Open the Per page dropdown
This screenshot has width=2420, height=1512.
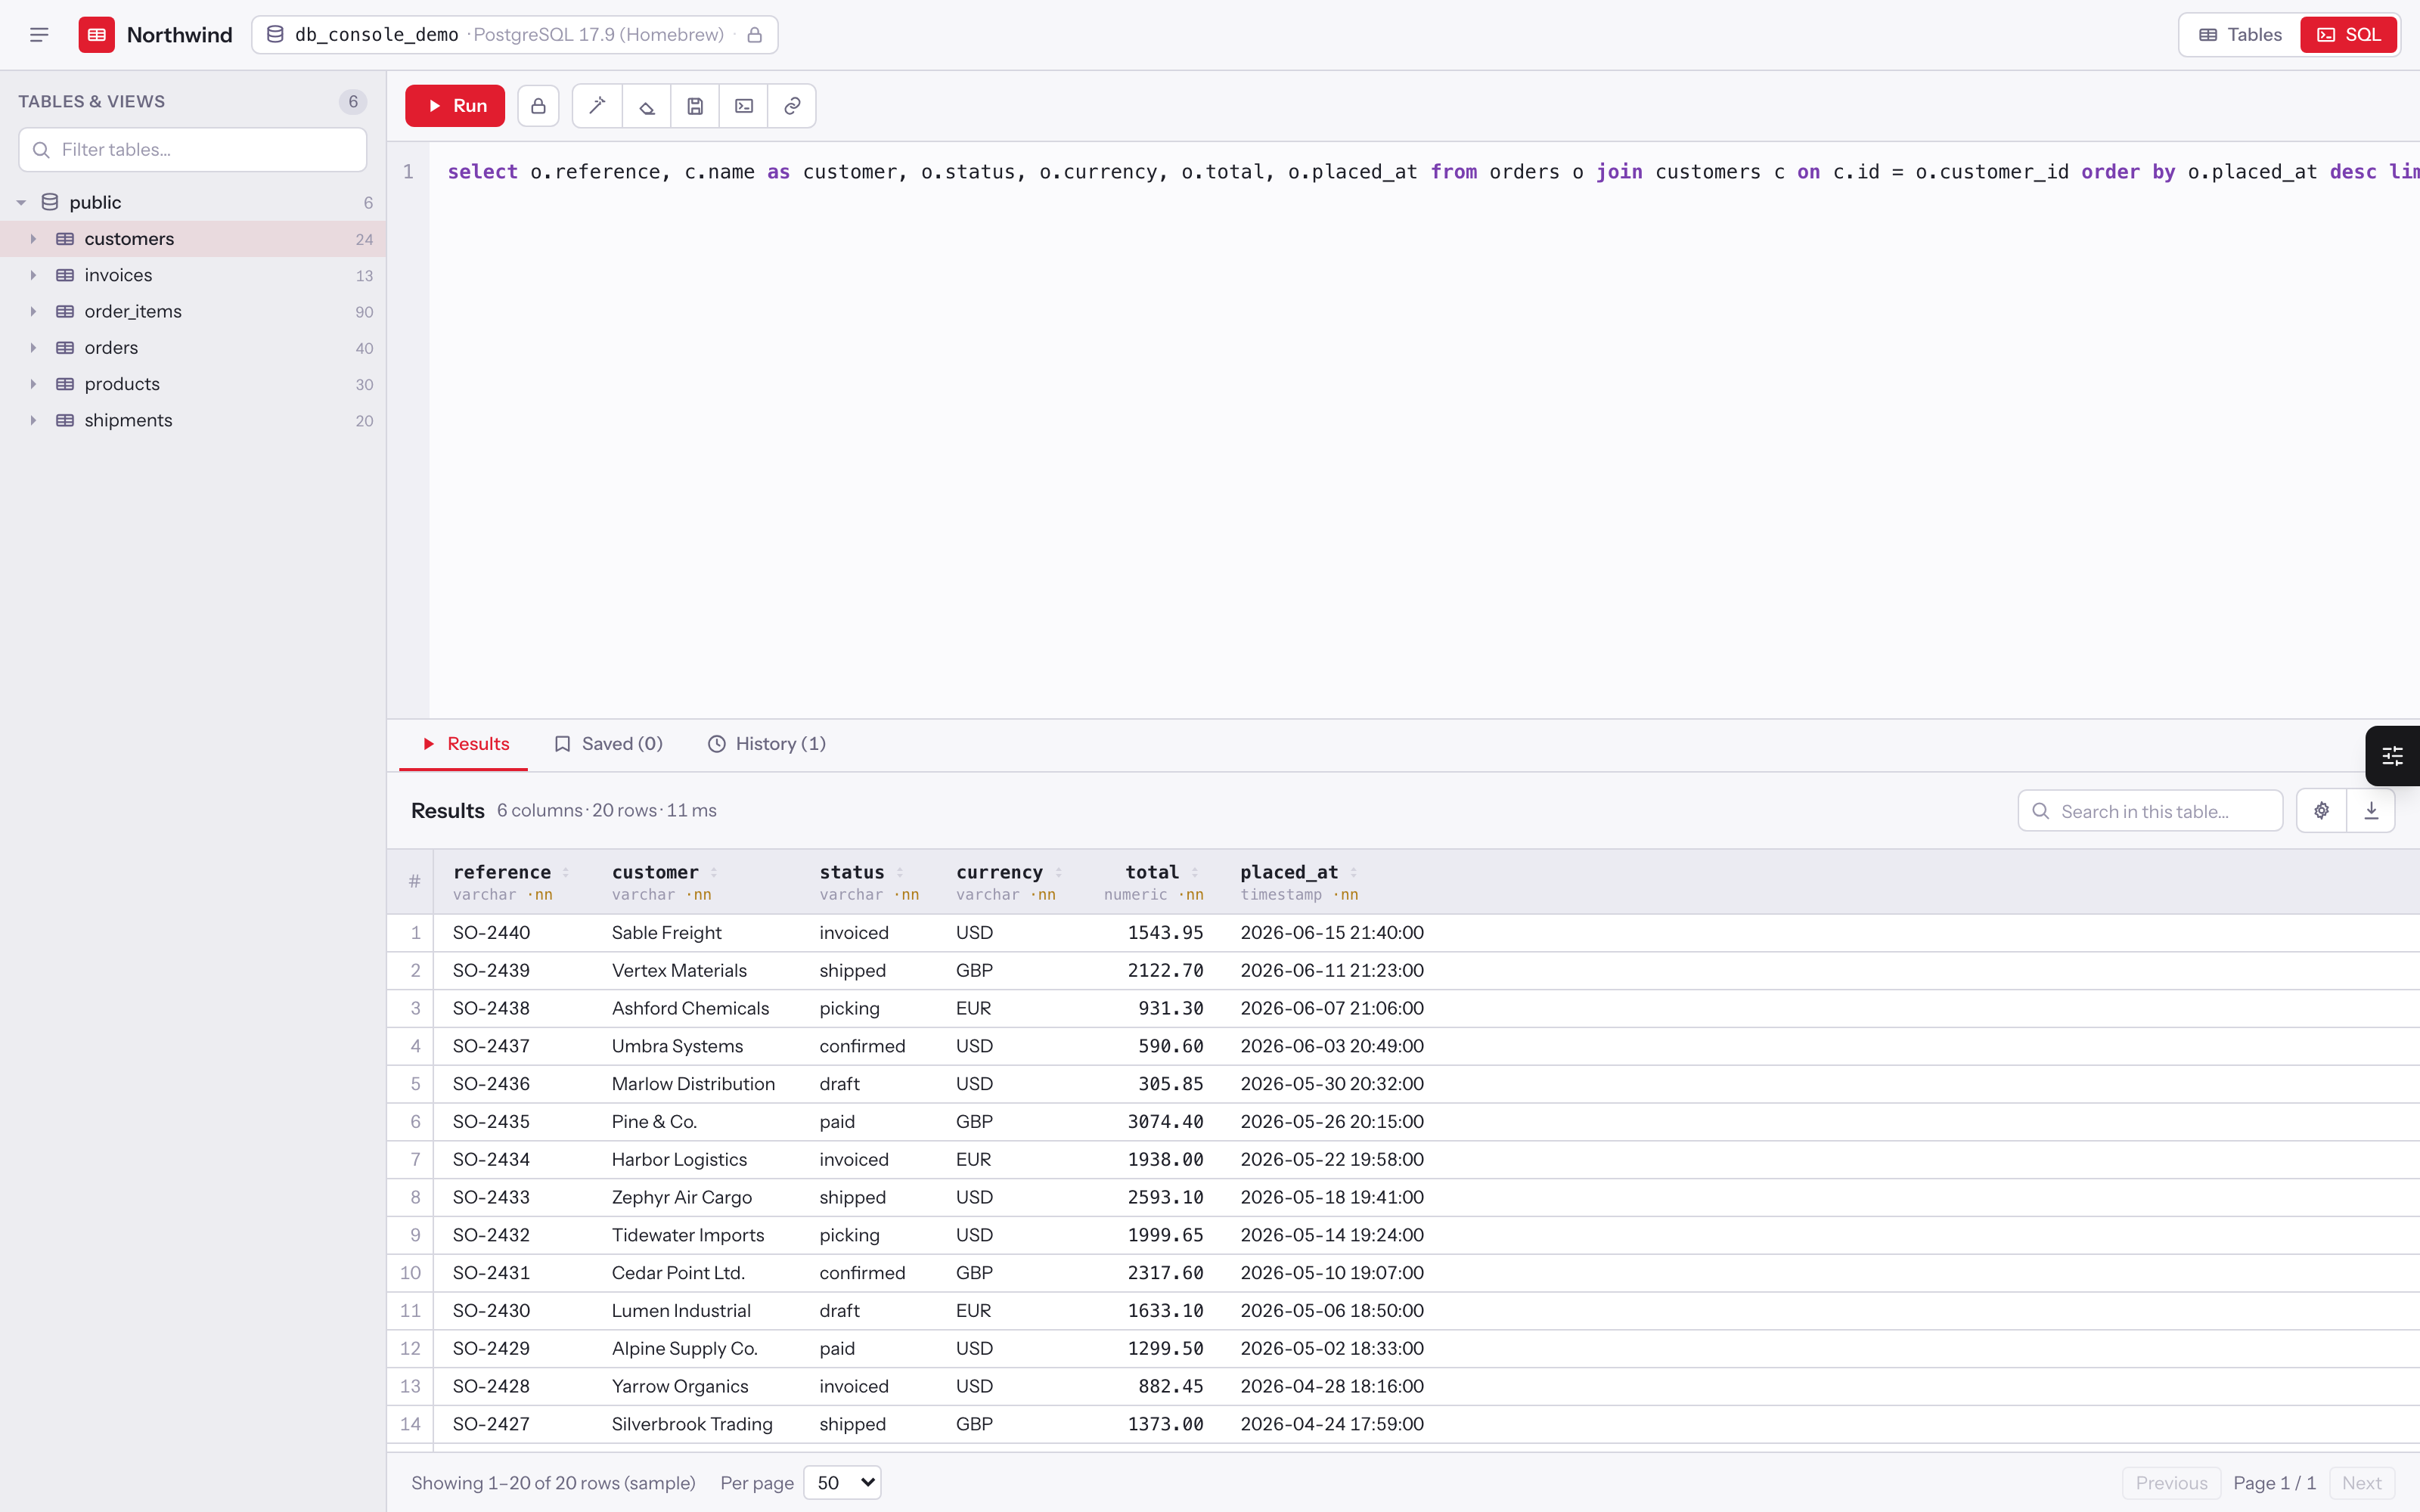click(842, 1483)
